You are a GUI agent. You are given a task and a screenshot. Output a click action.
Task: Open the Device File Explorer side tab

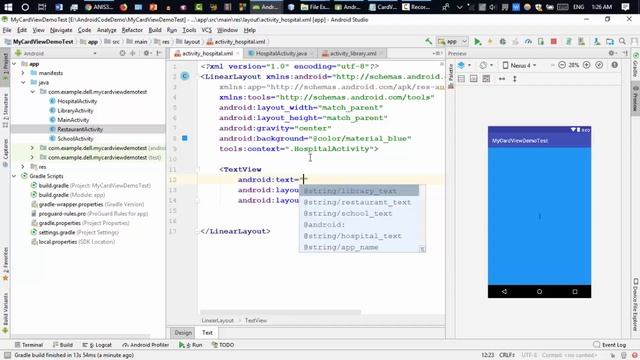636,305
